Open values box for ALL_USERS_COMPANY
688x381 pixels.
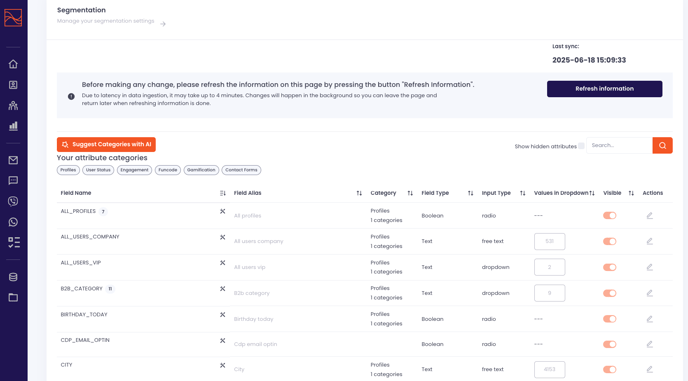[x=549, y=241]
